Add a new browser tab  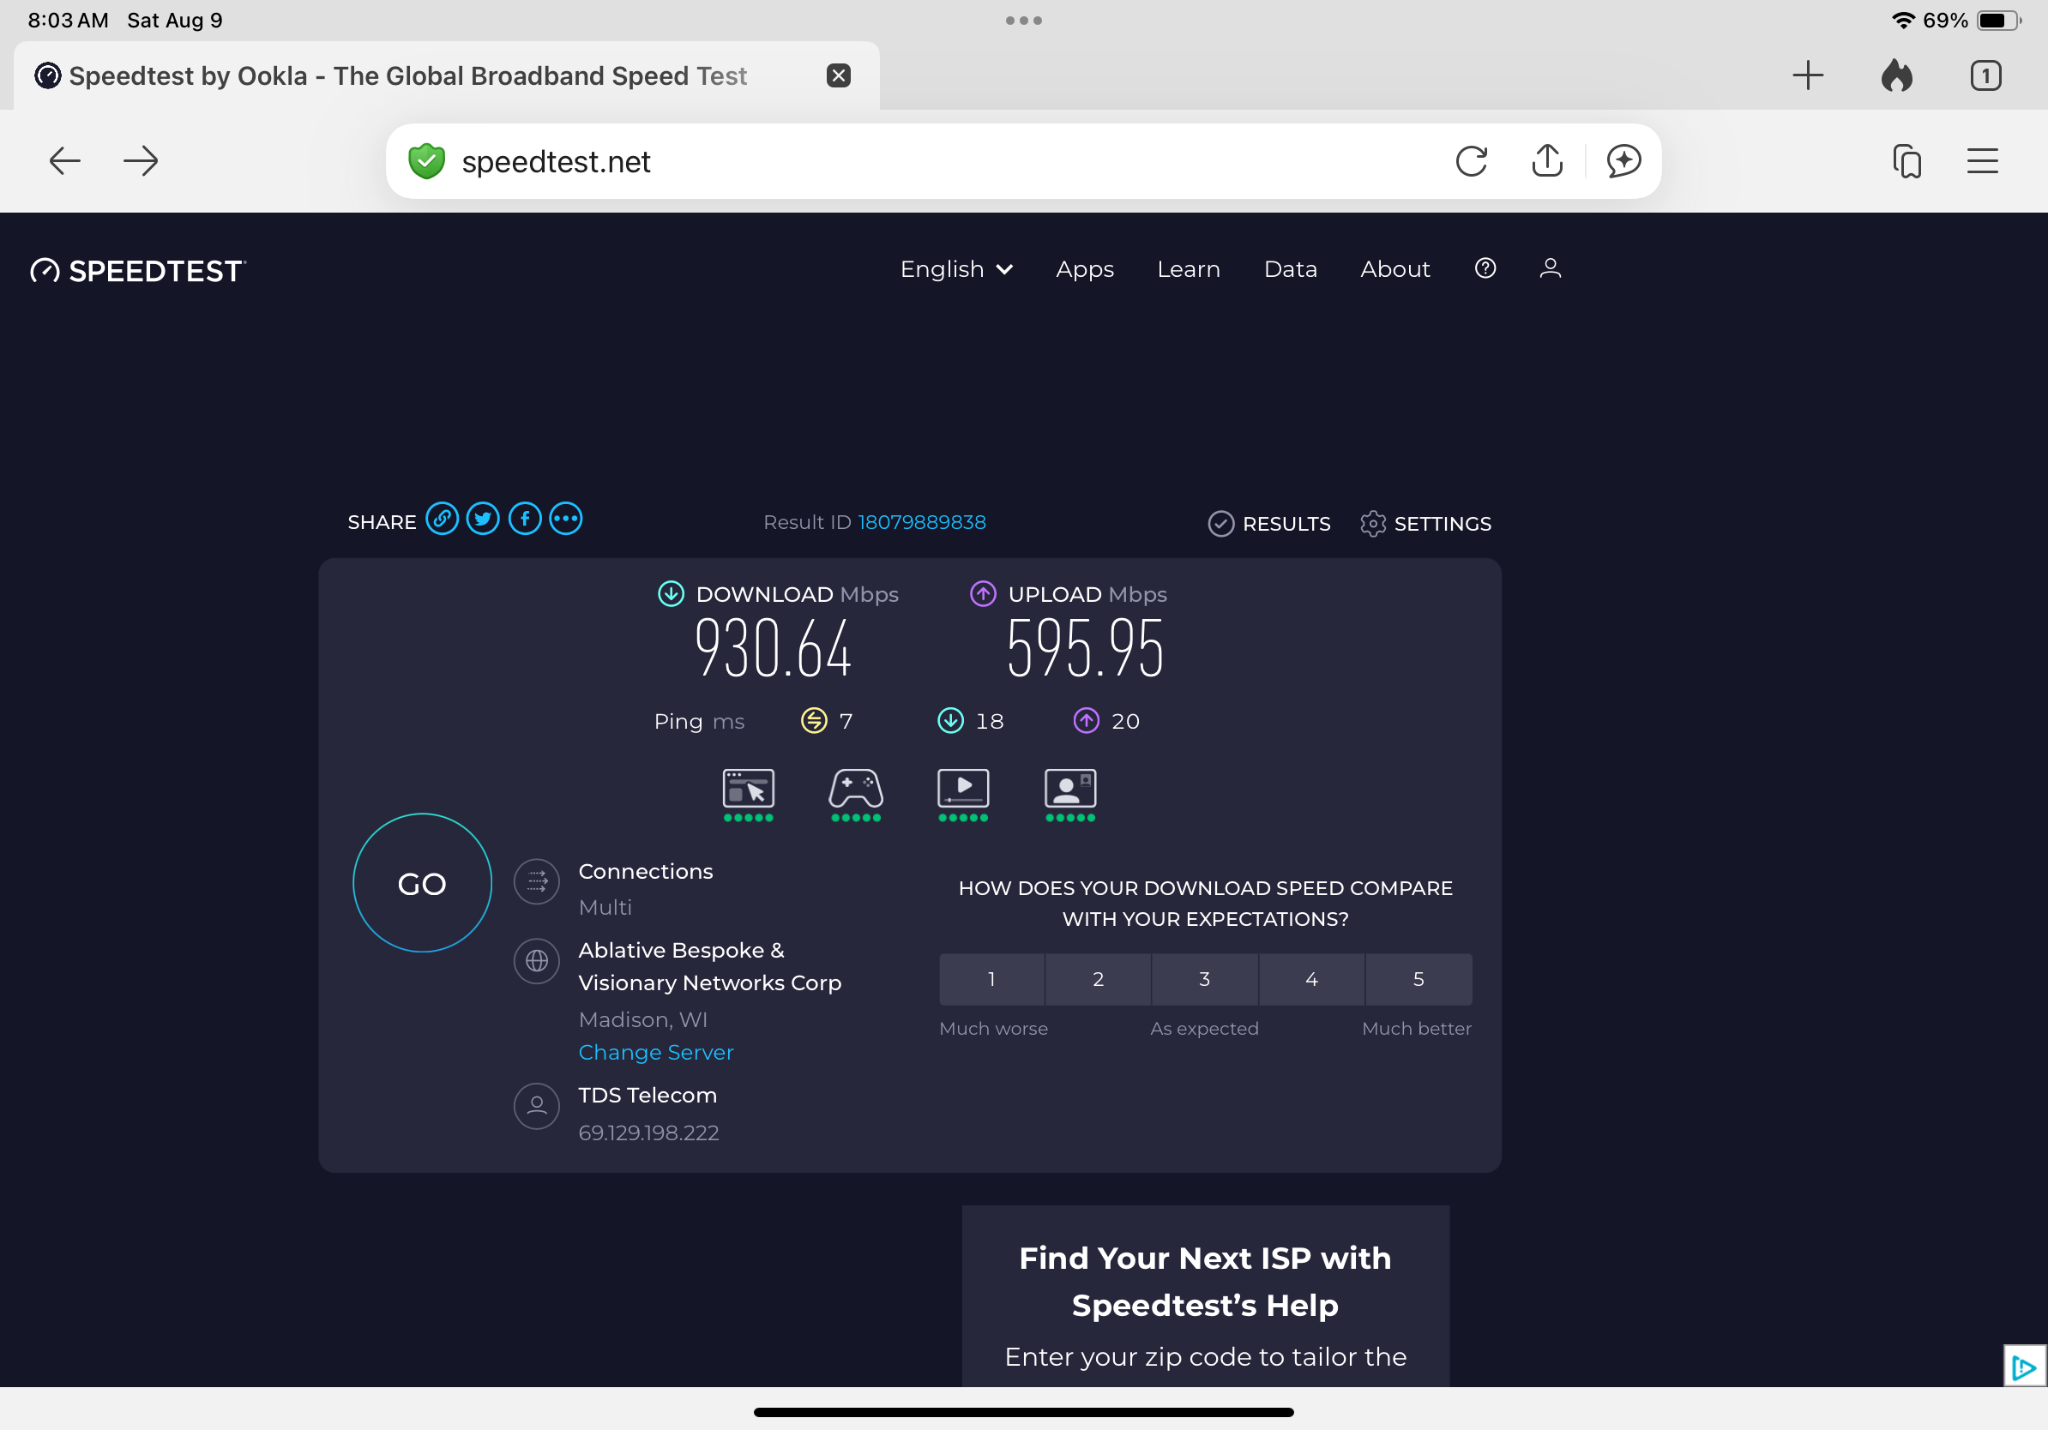(x=1807, y=76)
